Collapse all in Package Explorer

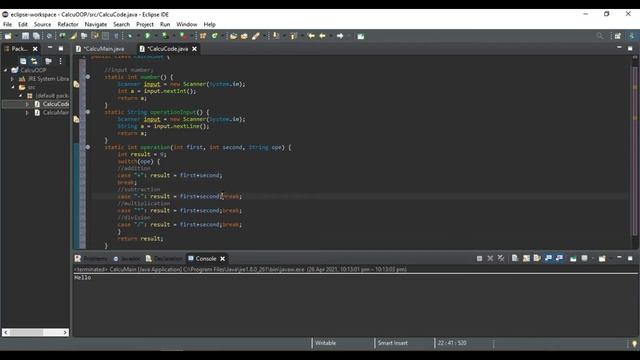tap(23, 61)
